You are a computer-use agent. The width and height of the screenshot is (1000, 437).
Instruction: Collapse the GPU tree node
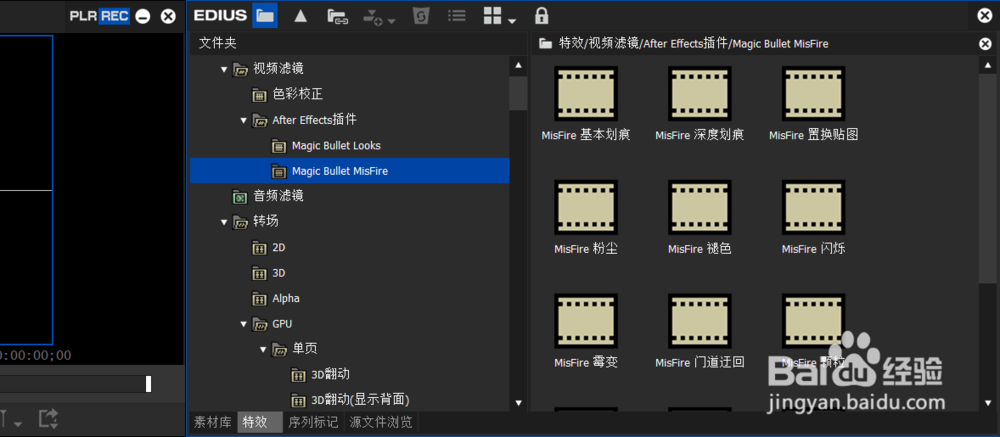[243, 324]
